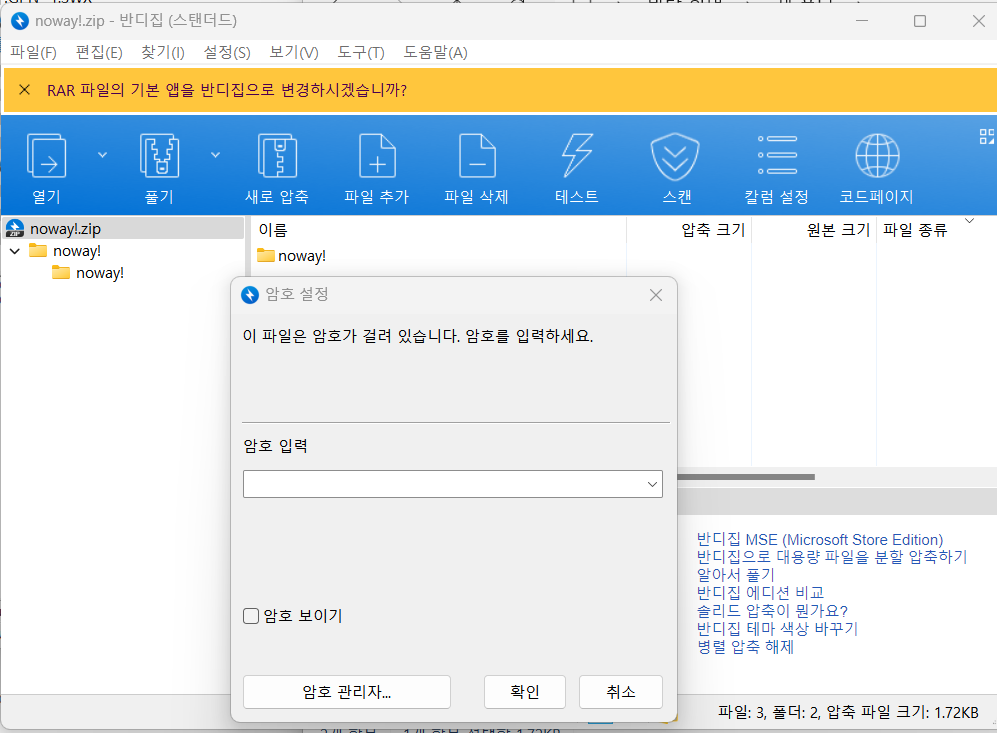The image size is (997, 733).
Task: Open 반디집 테마 색상 바꾸기 link
Action: point(778,629)
